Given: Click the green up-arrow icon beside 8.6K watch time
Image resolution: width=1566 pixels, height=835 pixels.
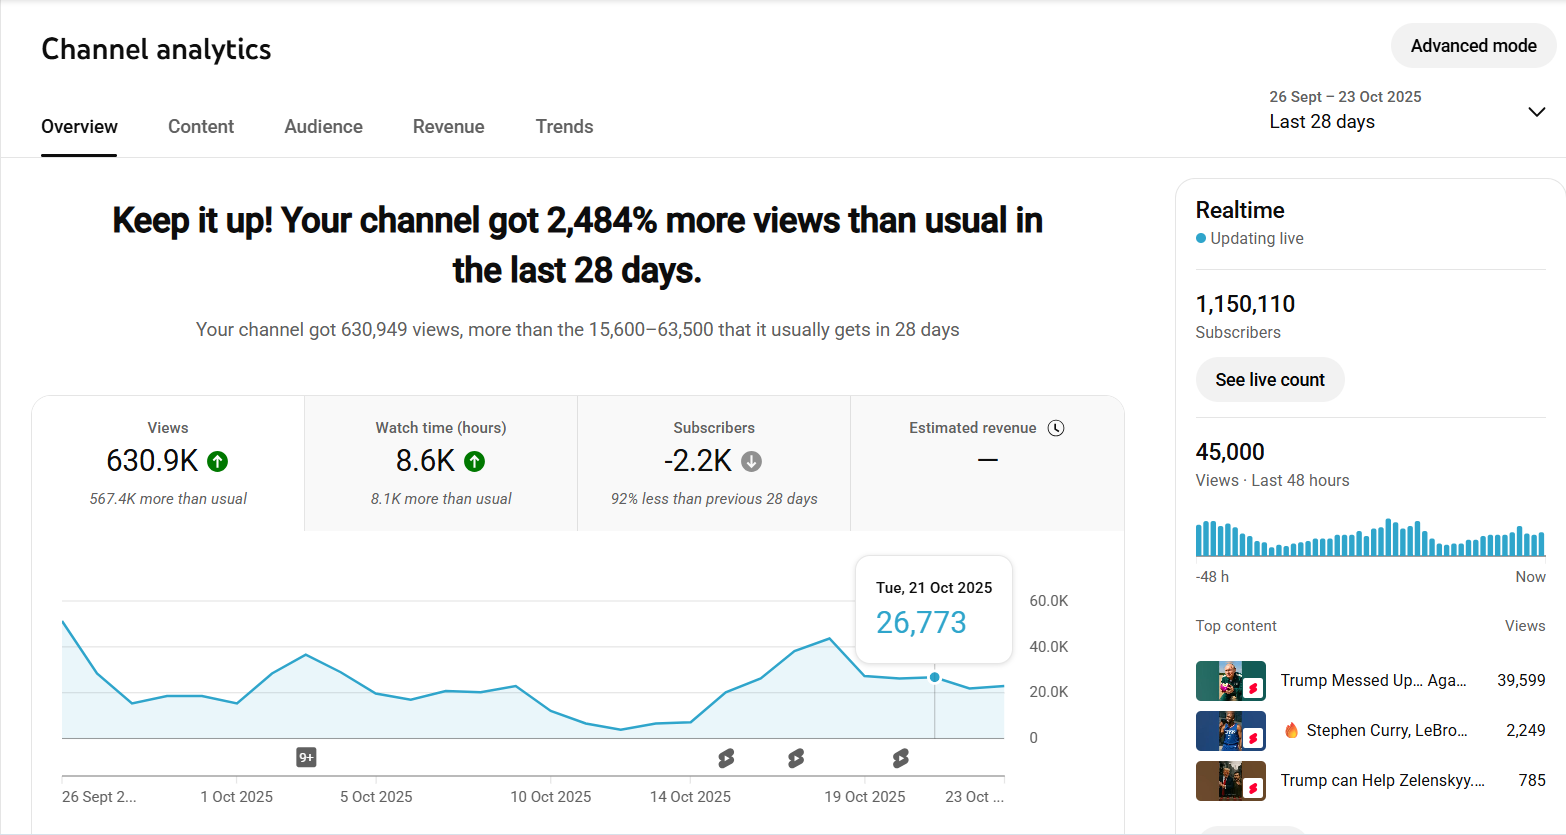Looking at the screenshot, I should click(x=475, y=461).
